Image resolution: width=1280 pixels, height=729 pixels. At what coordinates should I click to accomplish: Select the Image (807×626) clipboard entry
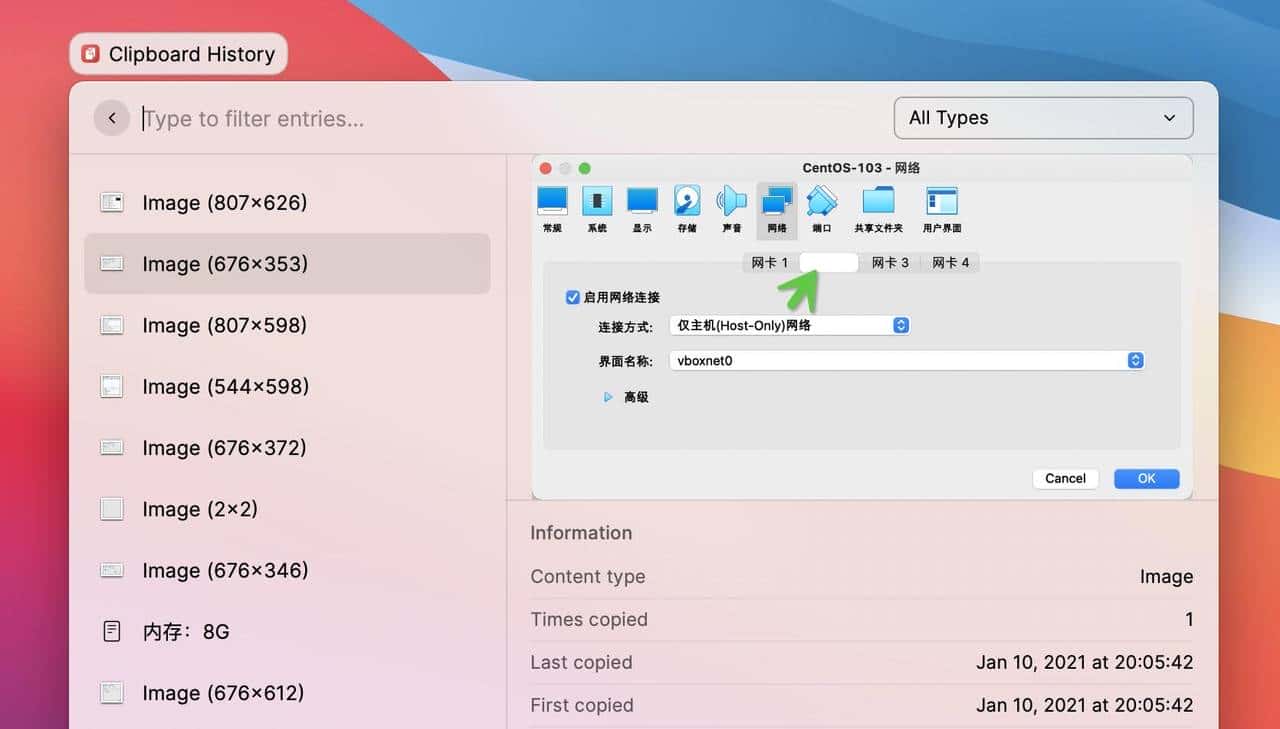pos(225,202)
